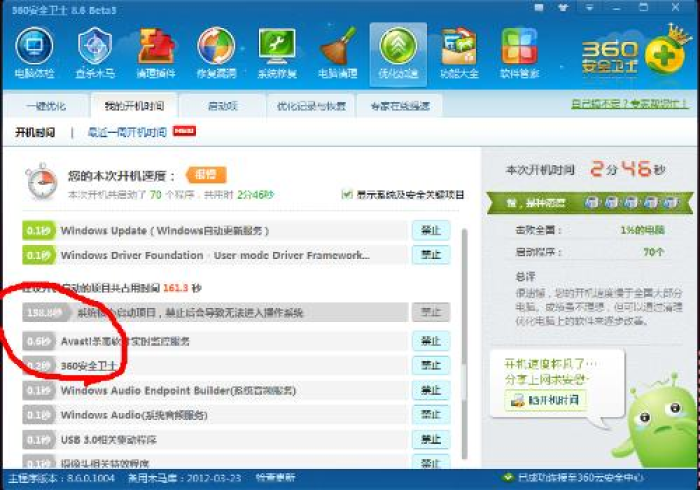Click the star rating badges row
Image resolution: width=700 pixels, height=490 pixels.
(x=631, y=203)
